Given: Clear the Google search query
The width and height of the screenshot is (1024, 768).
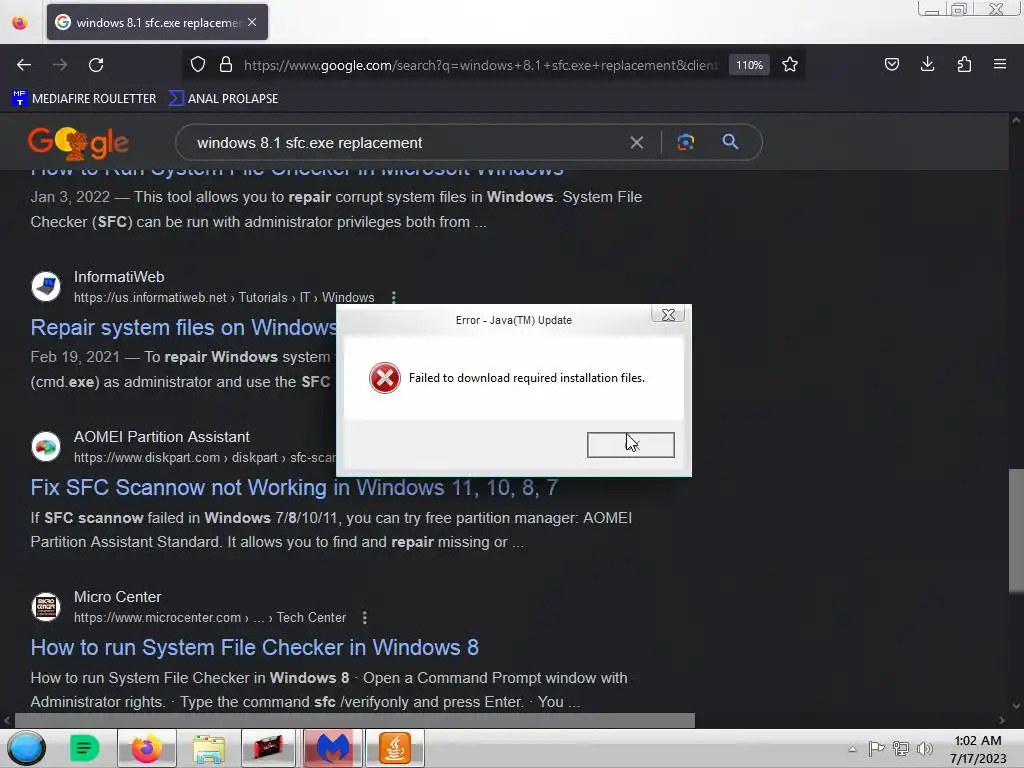Looking at the screenshot, I should point(637,142).
